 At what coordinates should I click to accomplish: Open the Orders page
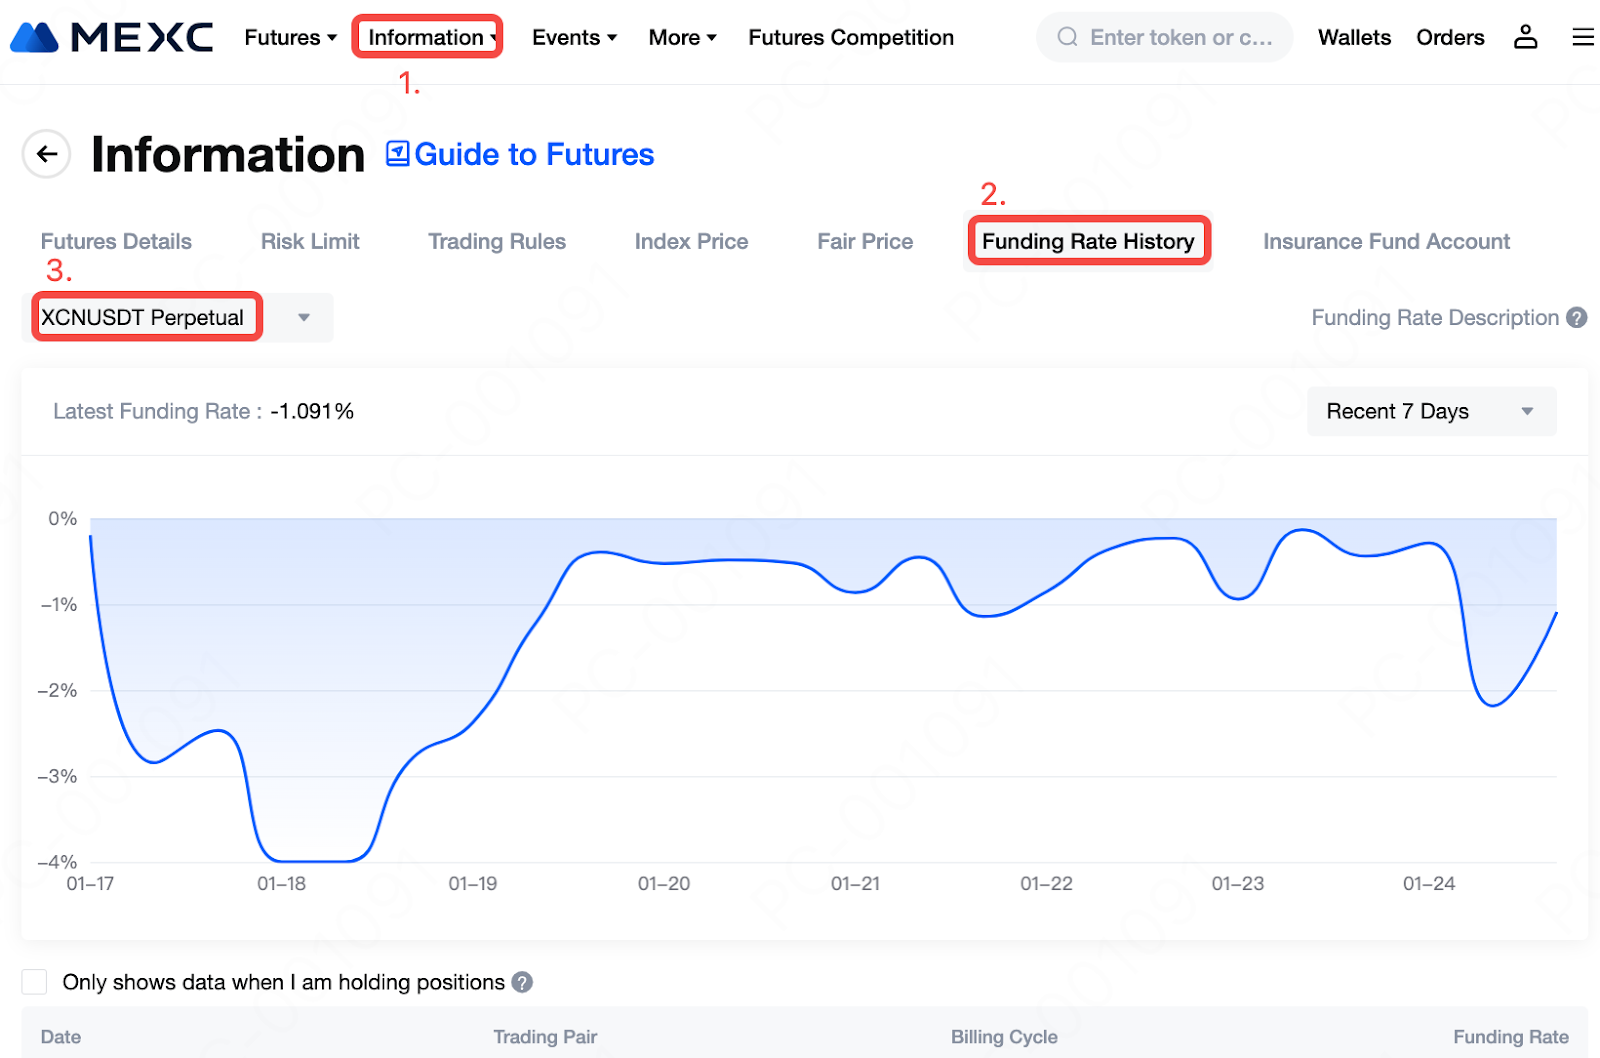(x=1450, y=37)
